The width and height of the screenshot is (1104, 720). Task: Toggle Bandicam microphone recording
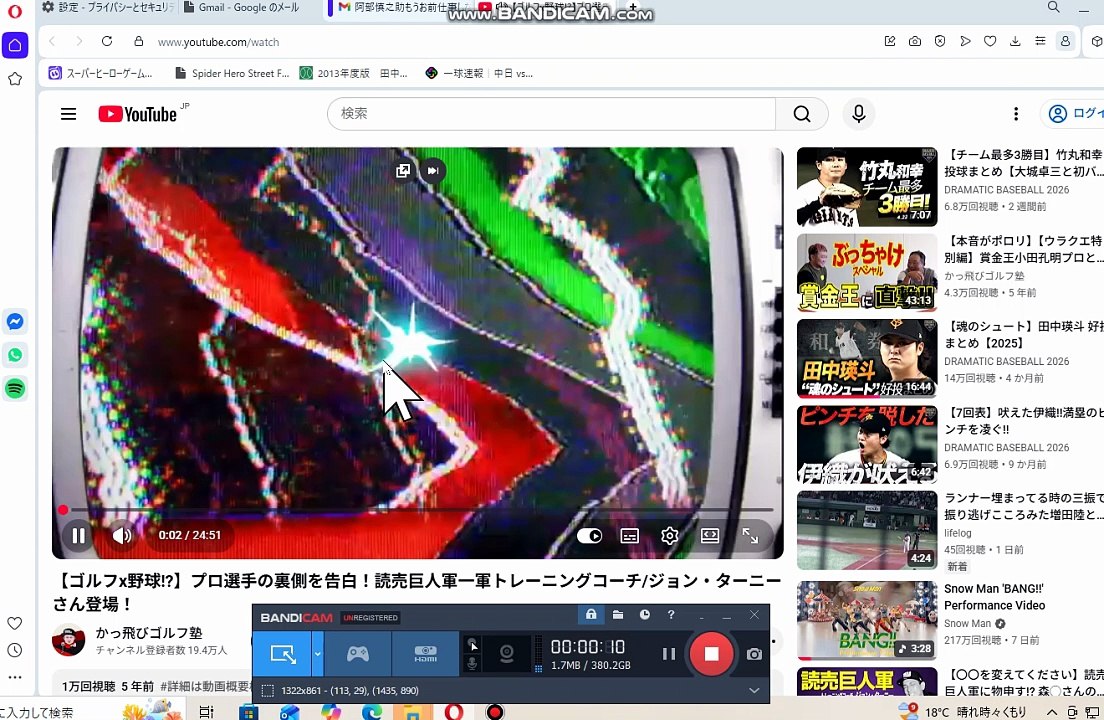click(472, 663)
